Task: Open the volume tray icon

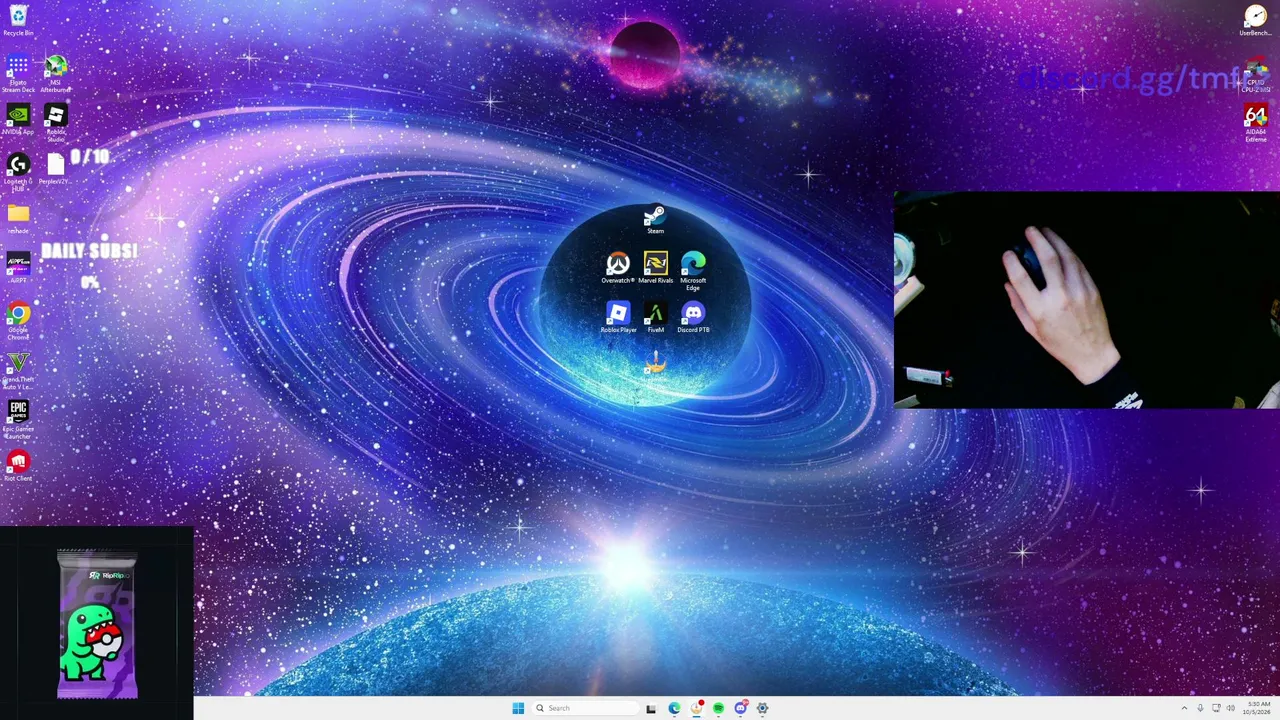Action: [x=1231, y=708]
